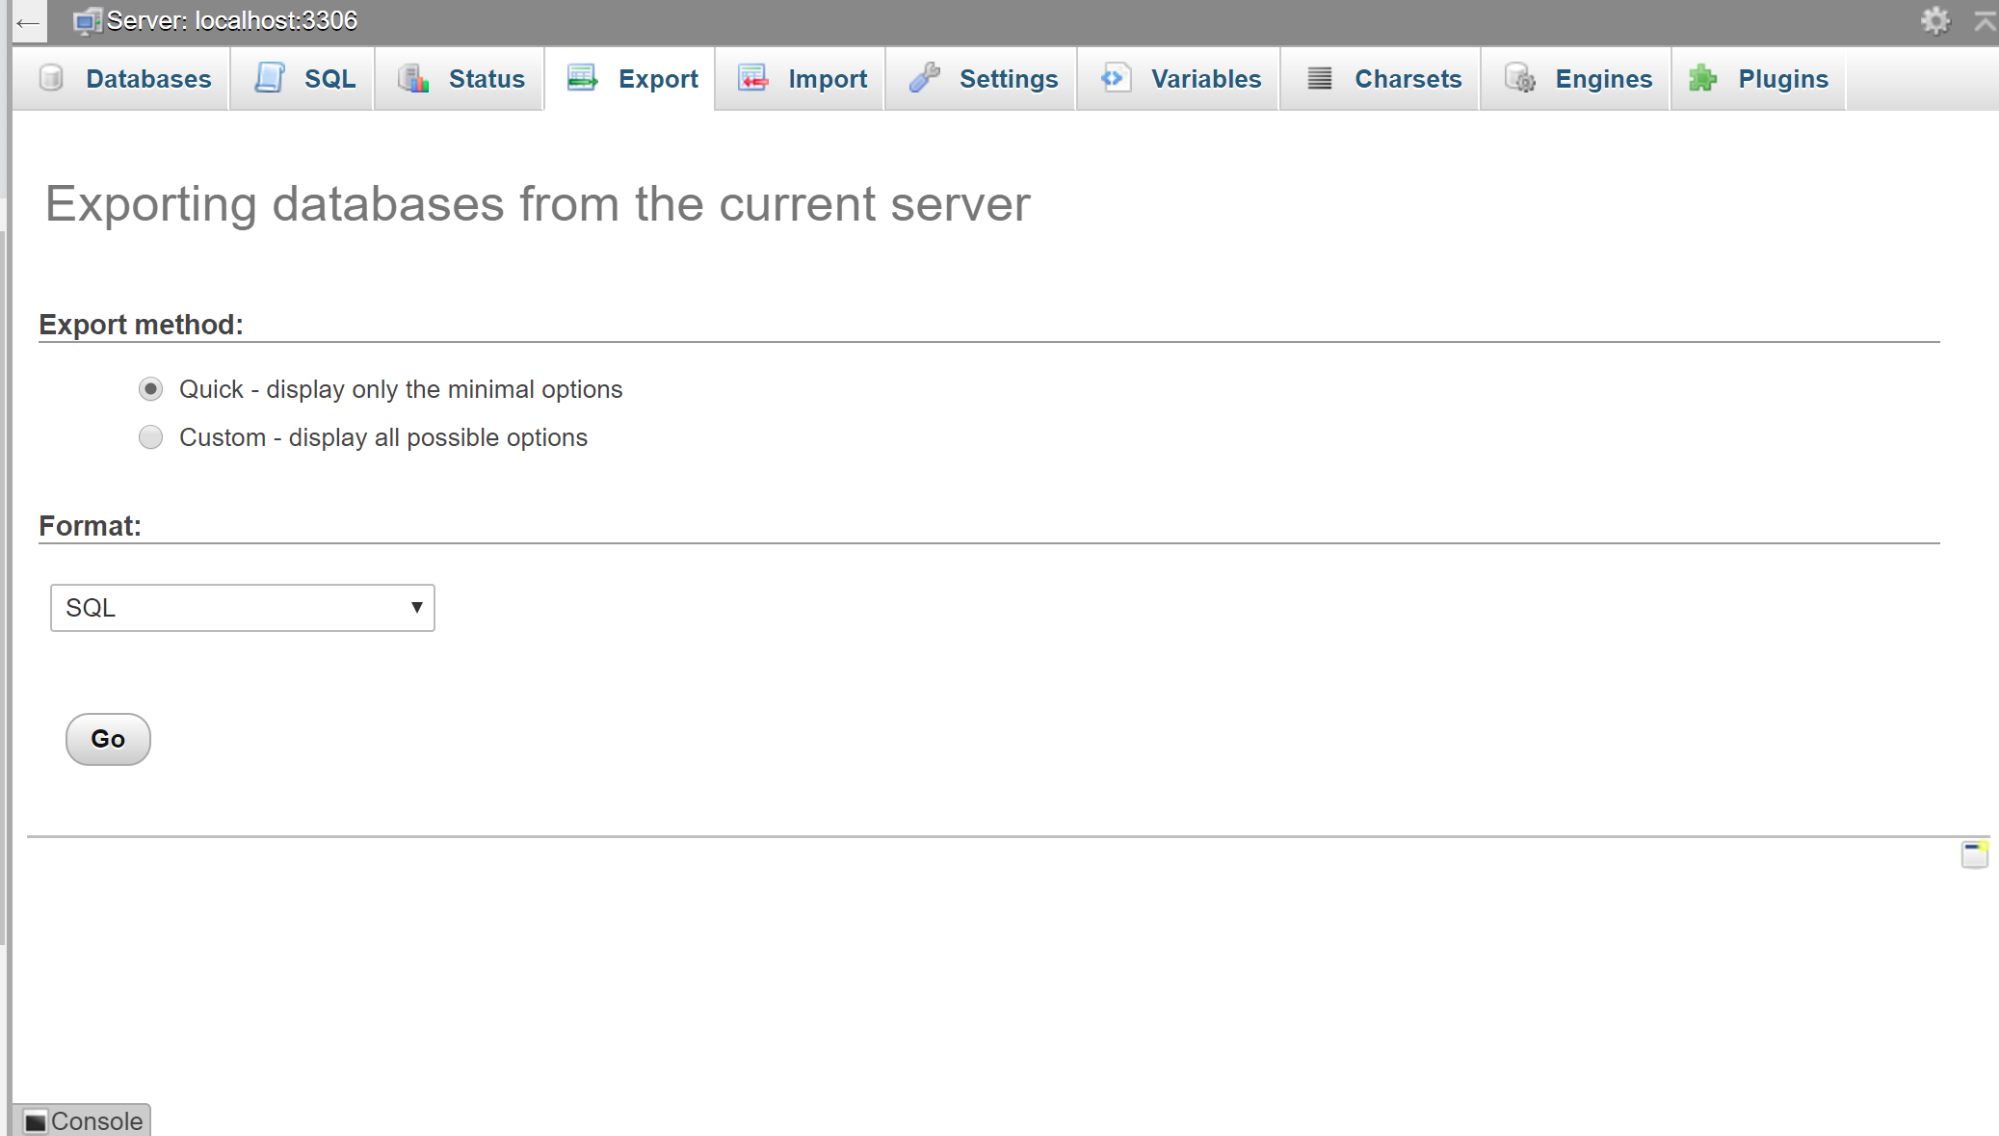Select the Export tab

pos(630,79)
